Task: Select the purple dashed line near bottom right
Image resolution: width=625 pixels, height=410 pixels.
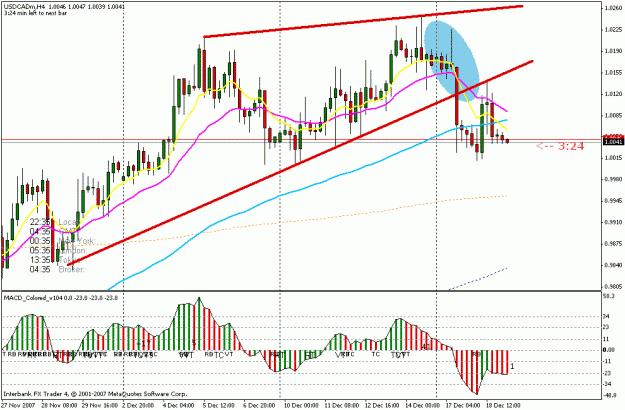Action: (x=478, y=279)
